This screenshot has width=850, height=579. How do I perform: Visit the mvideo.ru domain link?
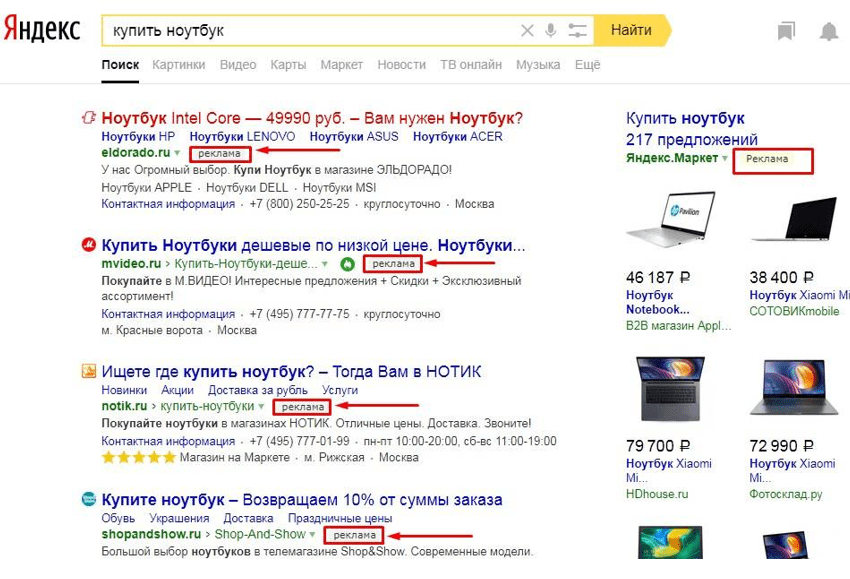point(131,264)
